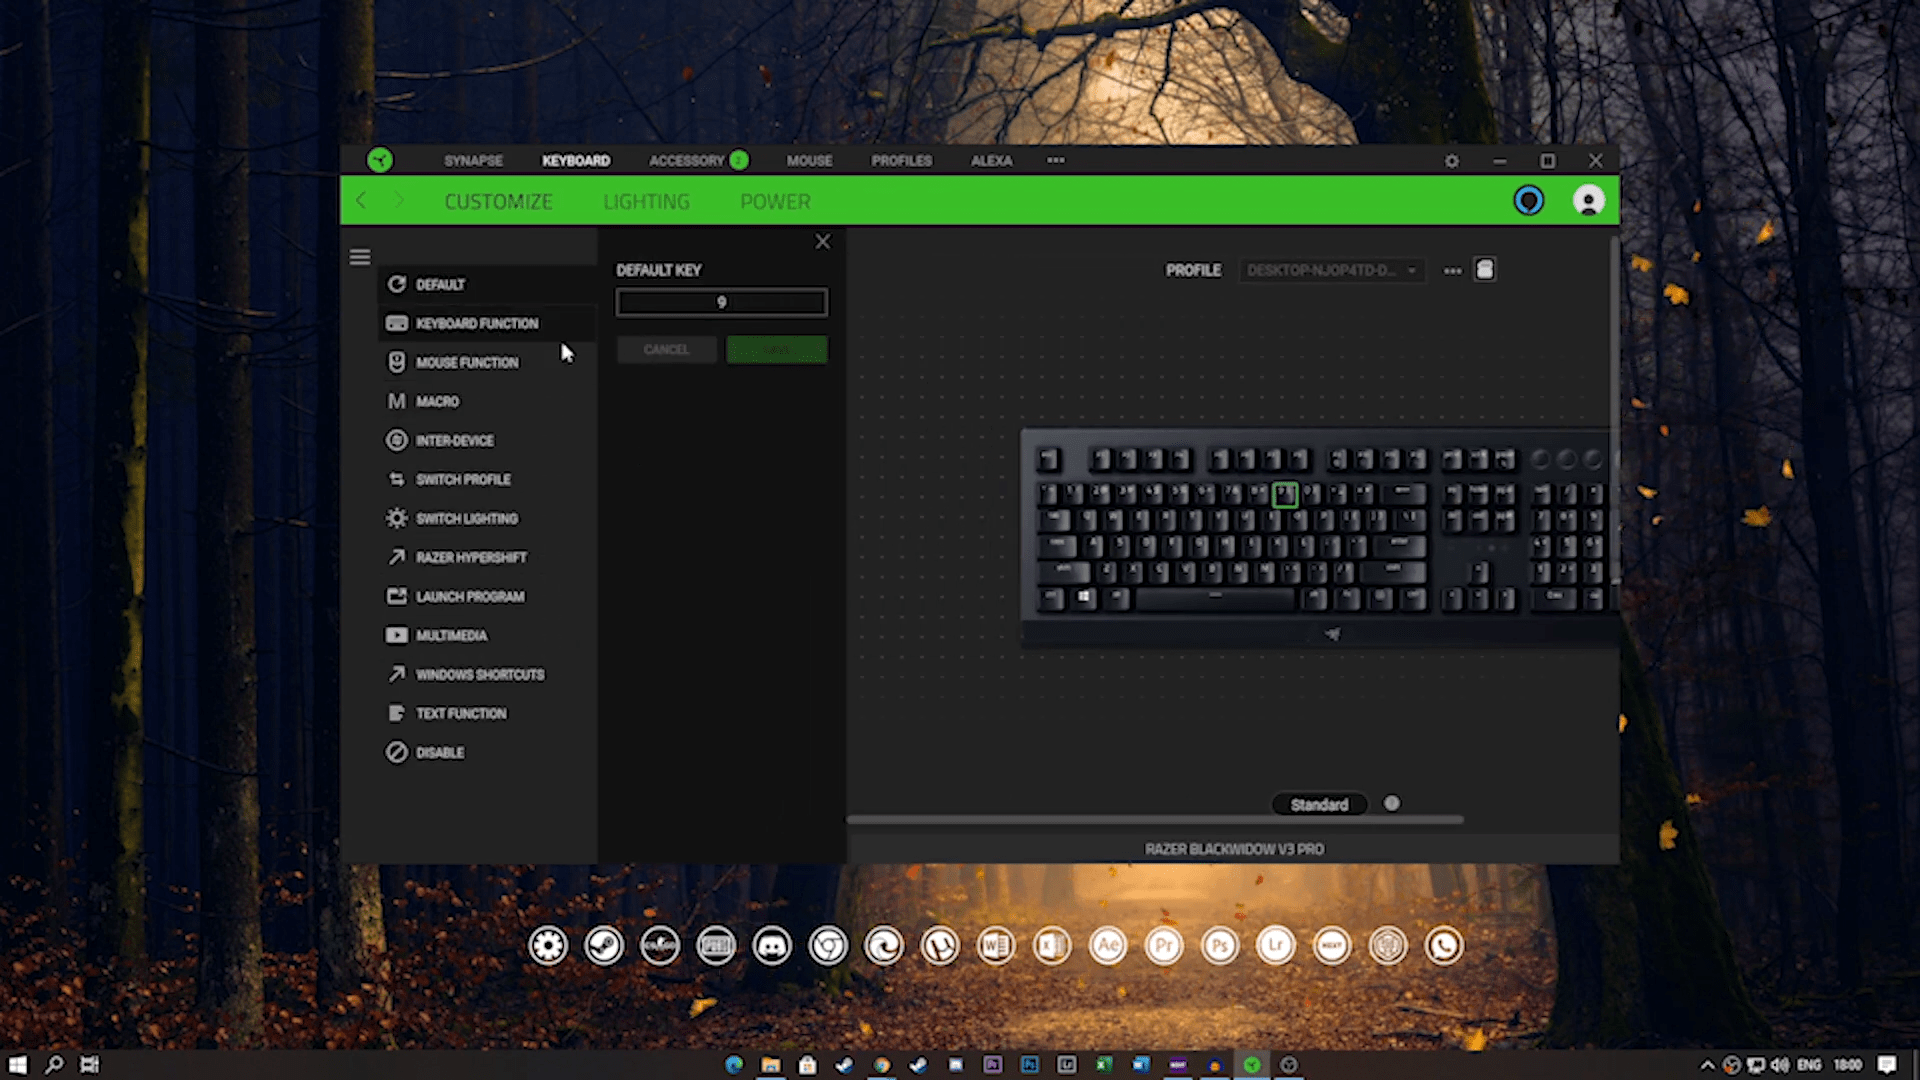Click the green Save button
The height and width of the screenshot is (1080, 1920).
[776, 349]
